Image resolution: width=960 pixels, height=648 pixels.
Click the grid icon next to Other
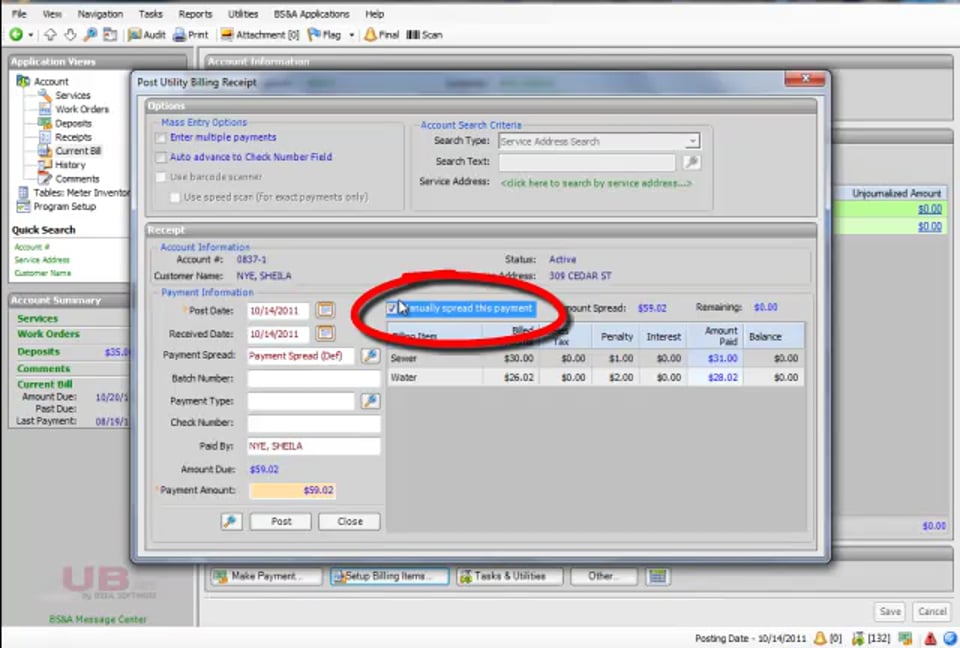[658, 576]
